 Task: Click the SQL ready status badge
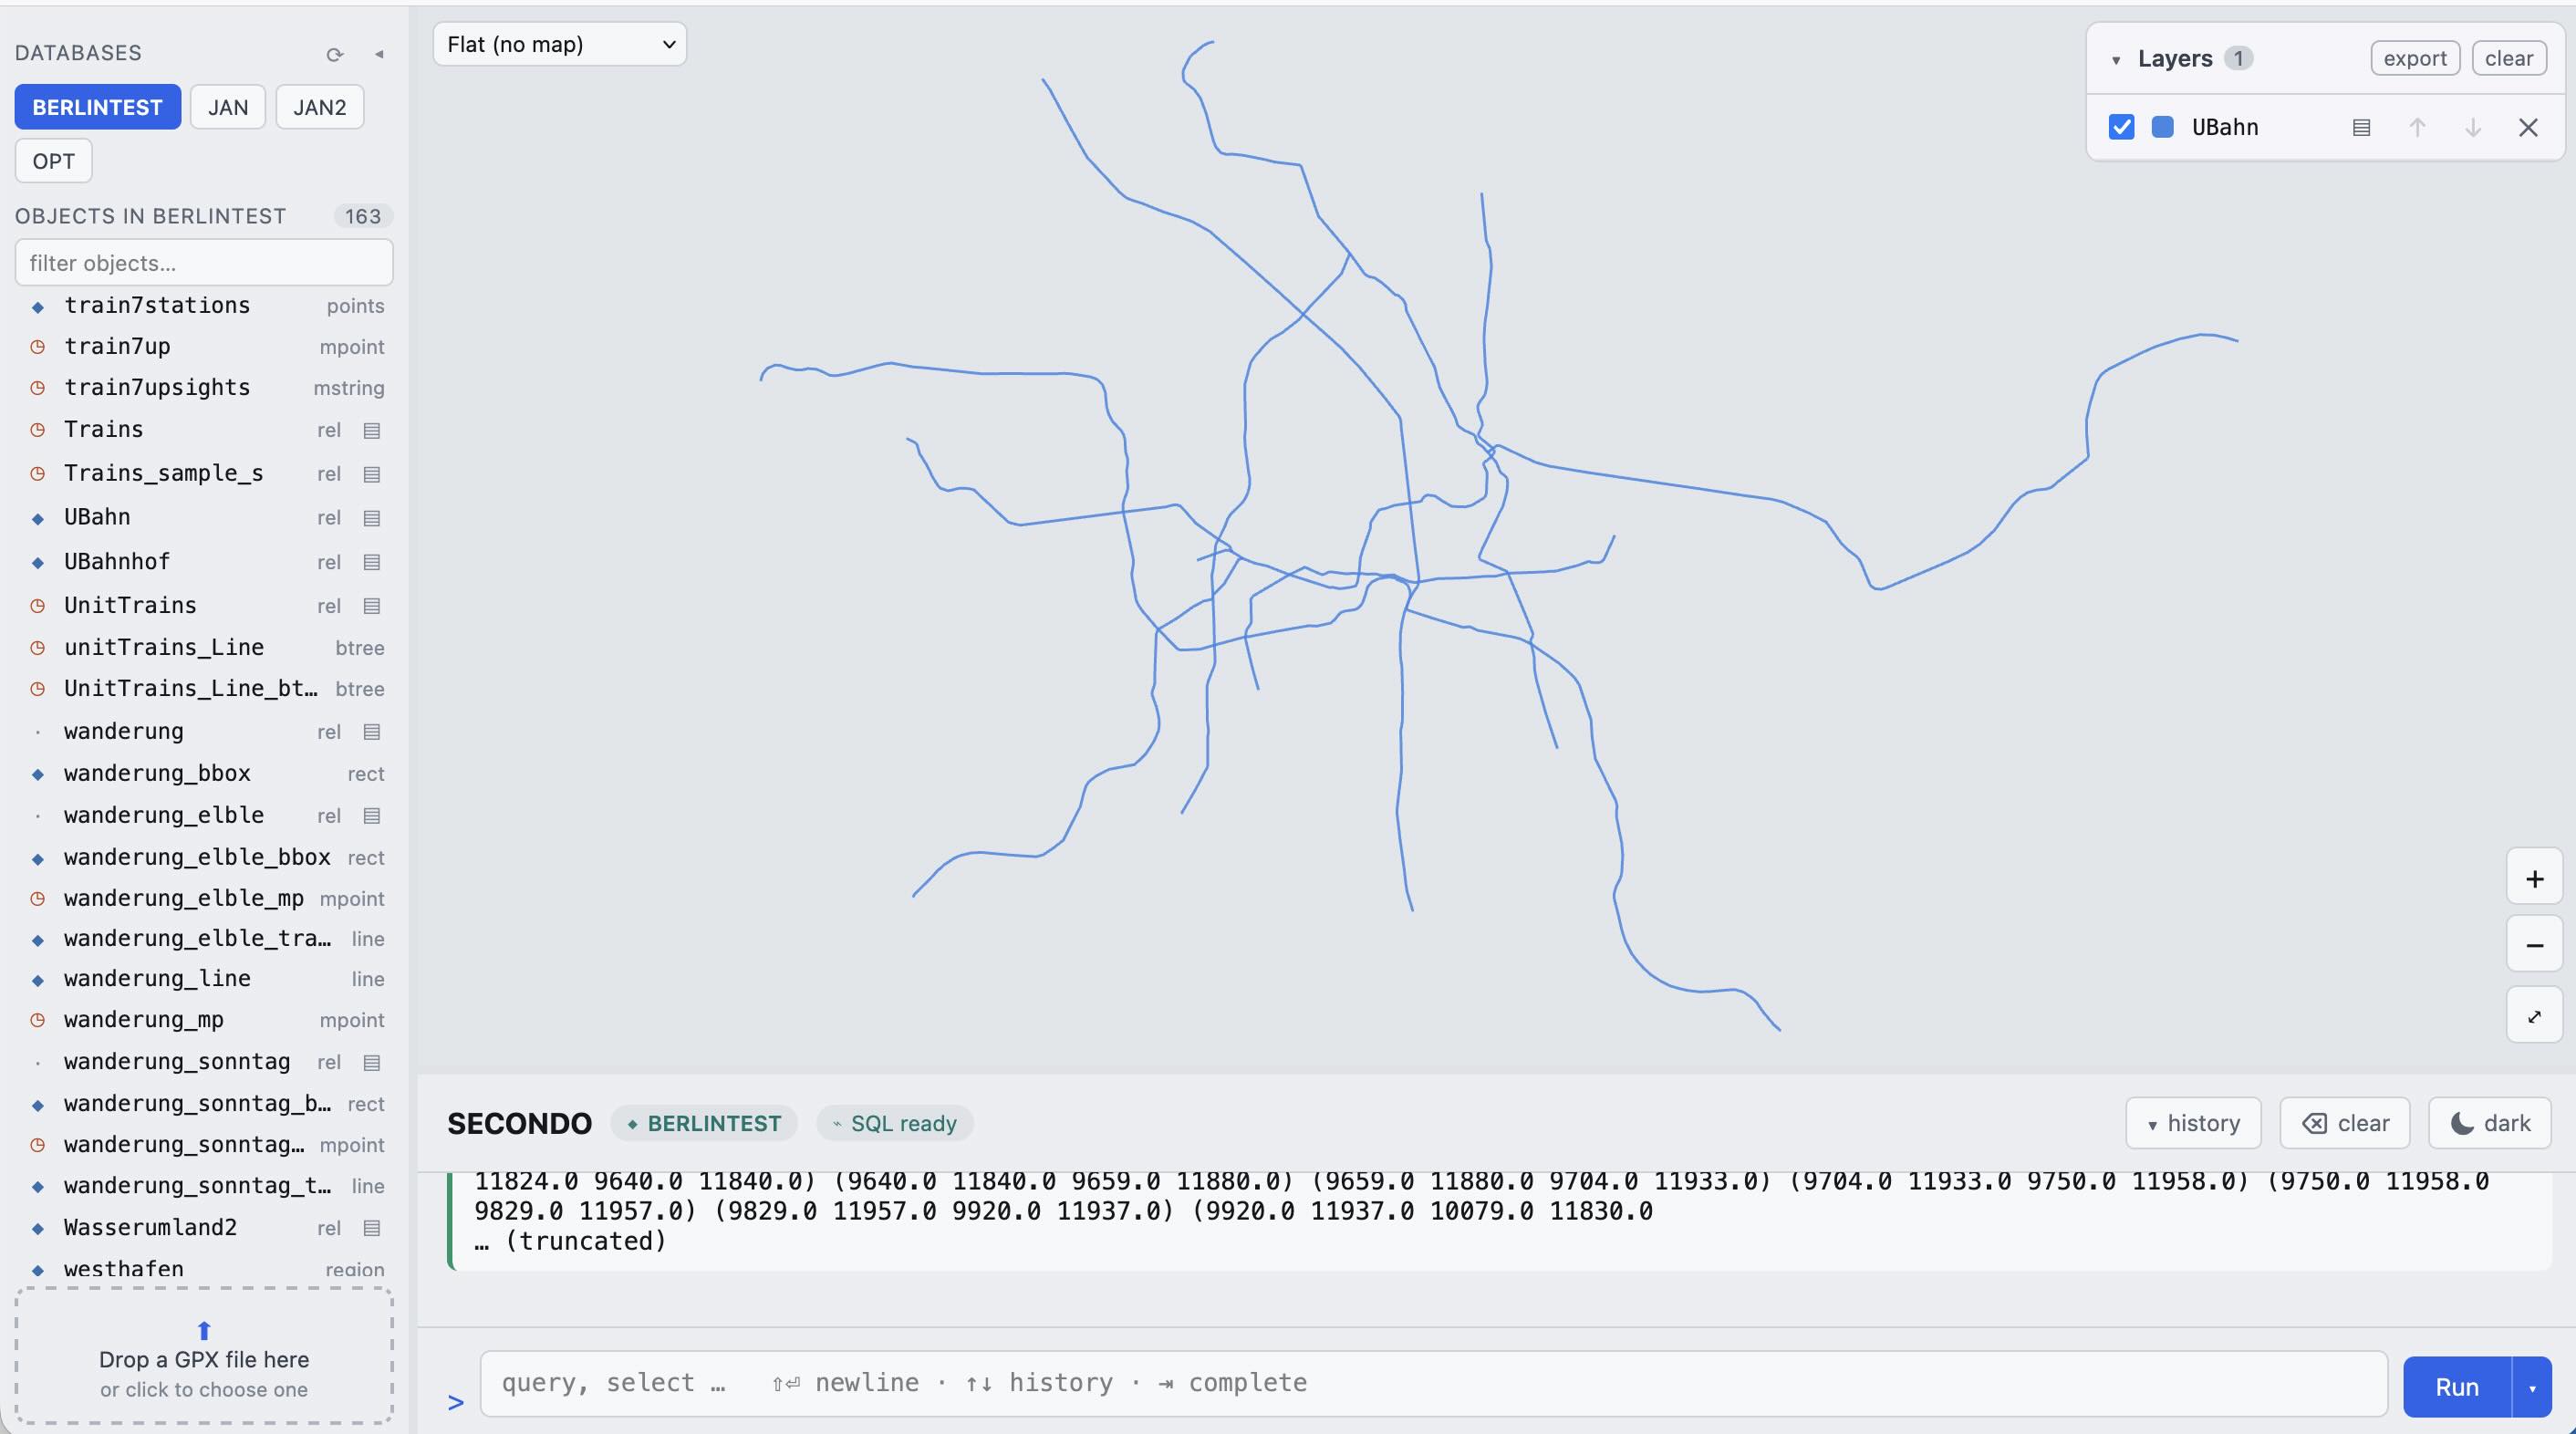(895, 1123)
